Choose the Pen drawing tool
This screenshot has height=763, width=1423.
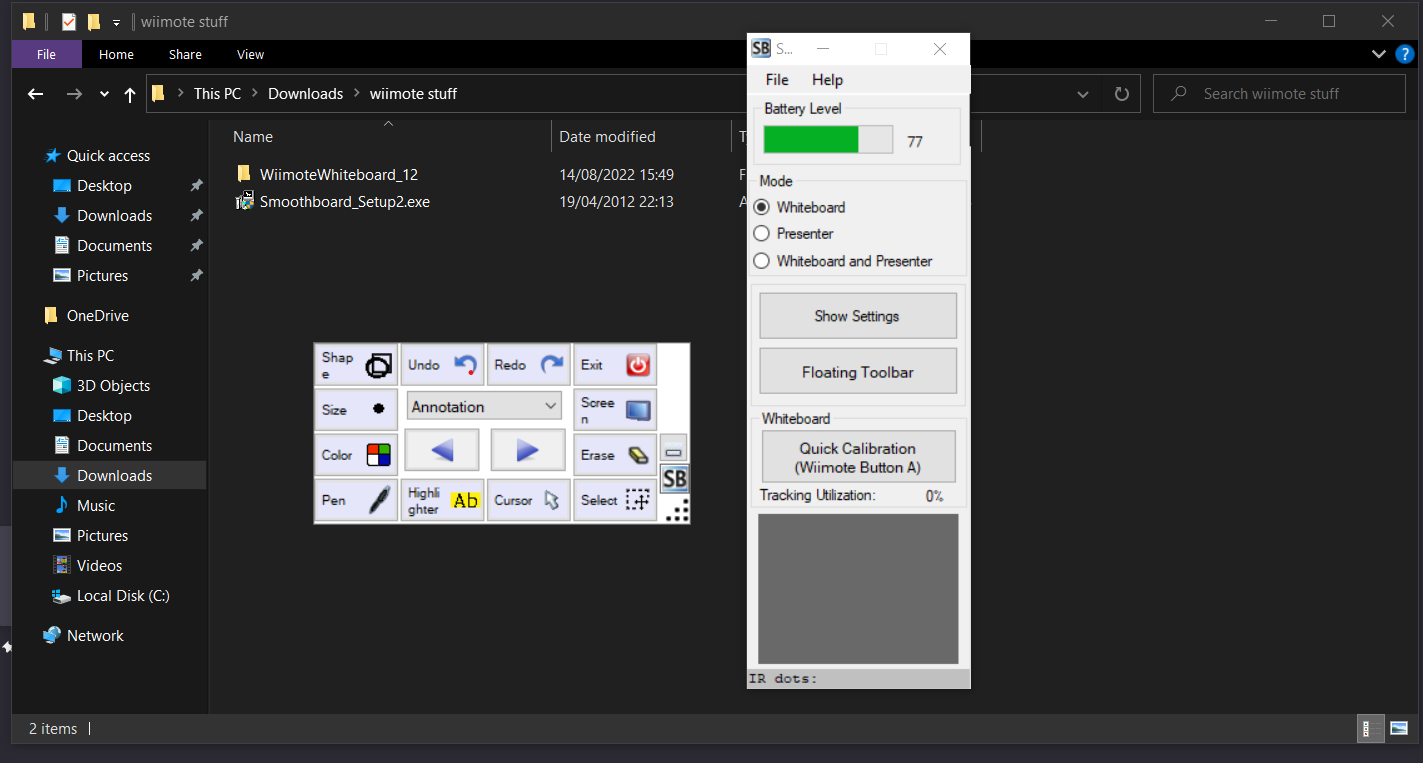[356, 500]
